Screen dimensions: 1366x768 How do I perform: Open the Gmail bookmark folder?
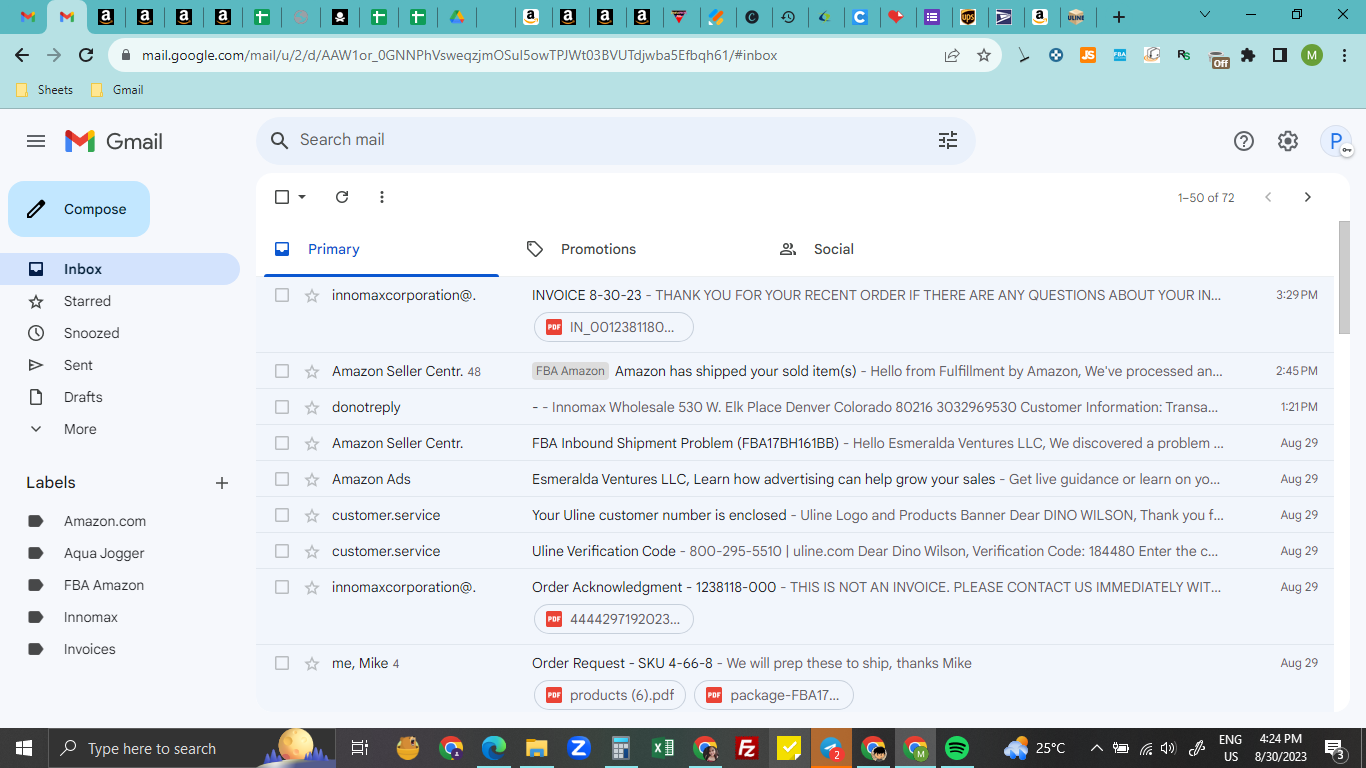click(x=117, y=90)
